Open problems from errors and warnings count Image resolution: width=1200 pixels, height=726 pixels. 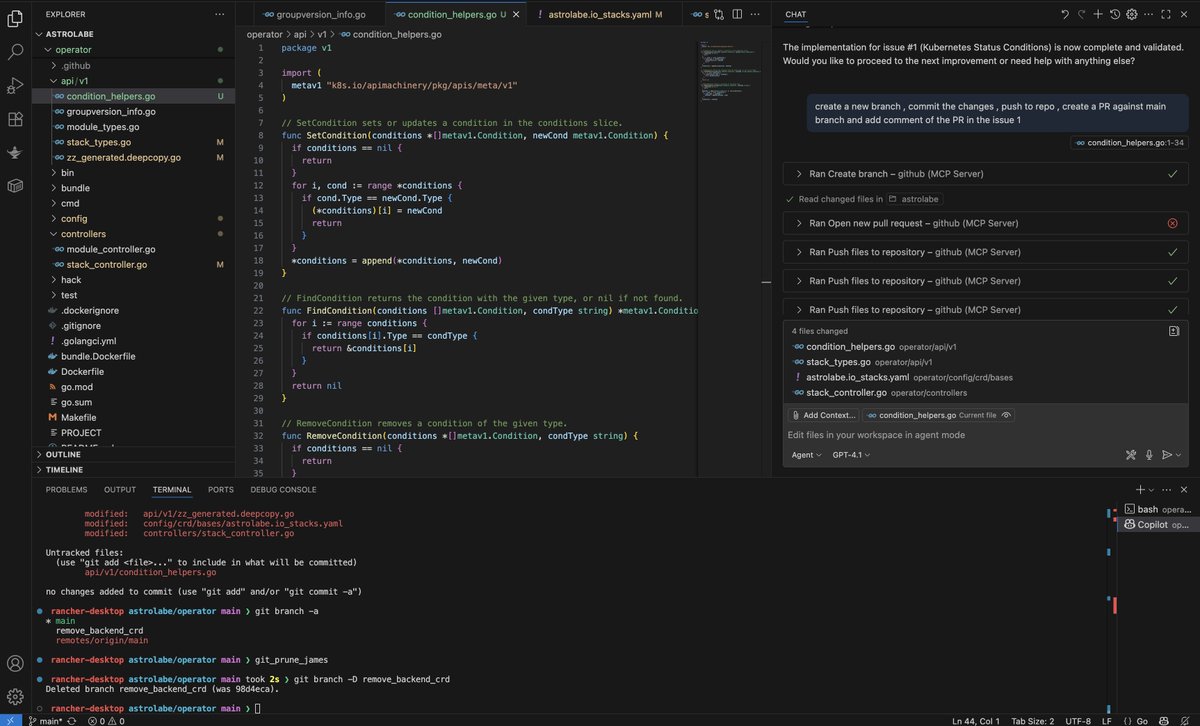tap(106, 720)
